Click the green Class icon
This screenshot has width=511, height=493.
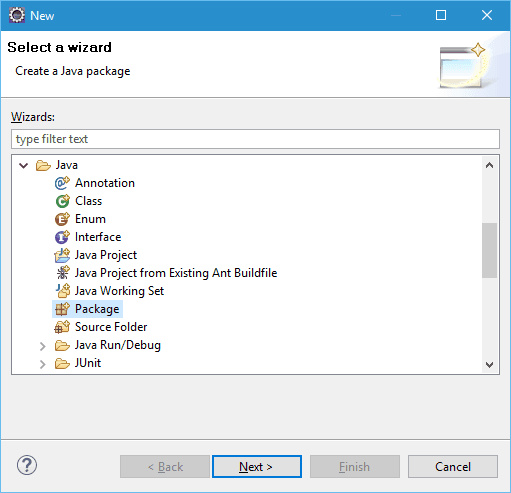[62, 201]
